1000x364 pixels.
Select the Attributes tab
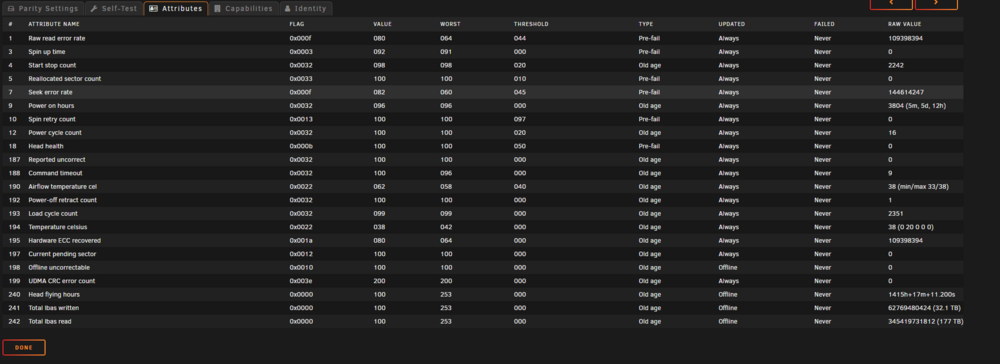point(175,8)
